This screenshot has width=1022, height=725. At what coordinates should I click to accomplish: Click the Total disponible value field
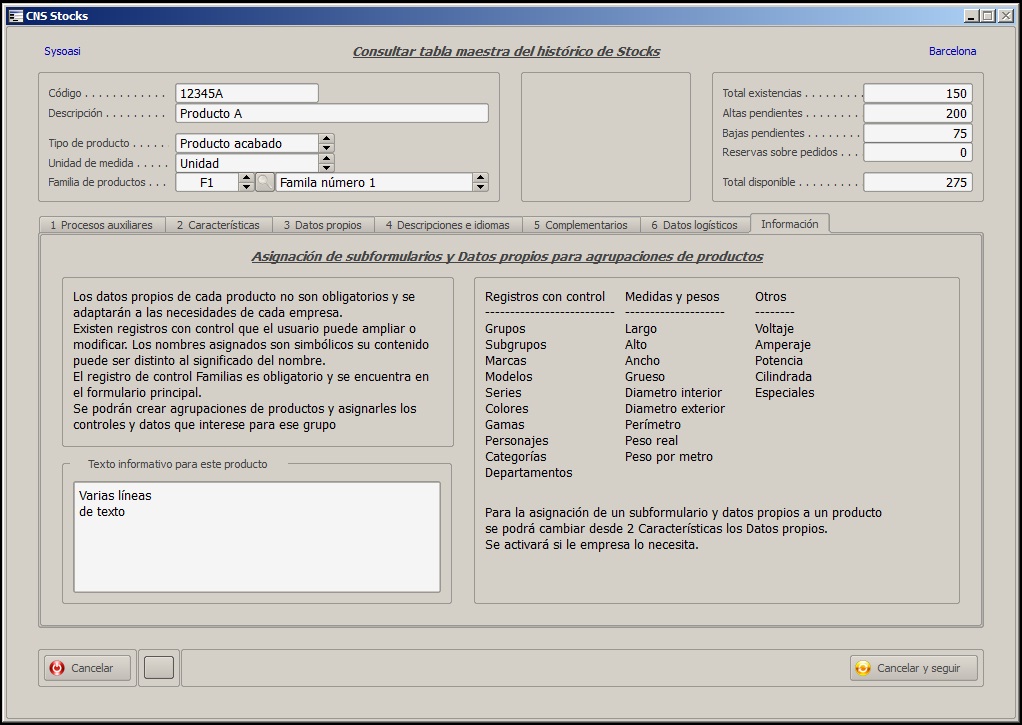click(918, 183)
